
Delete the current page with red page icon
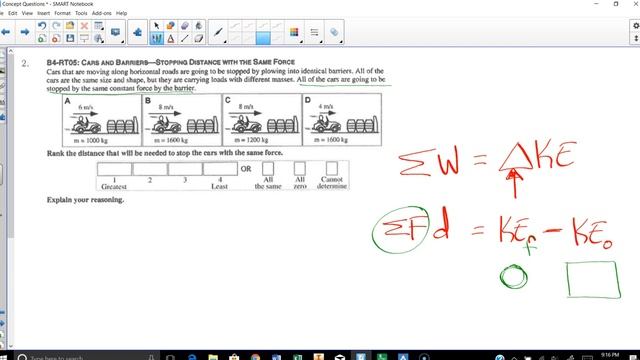[56, 38]
